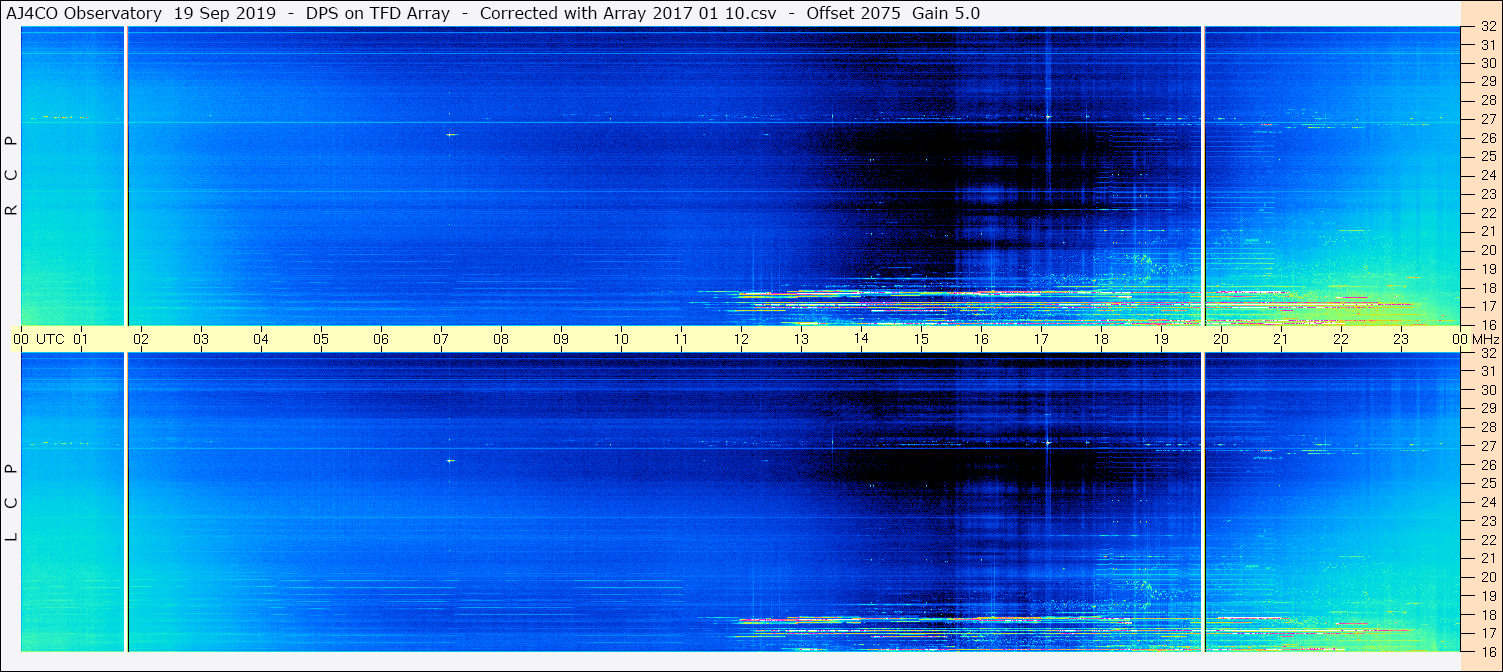
Task: Click the 27 MHz label of RCP panel
Action: 1487,120
